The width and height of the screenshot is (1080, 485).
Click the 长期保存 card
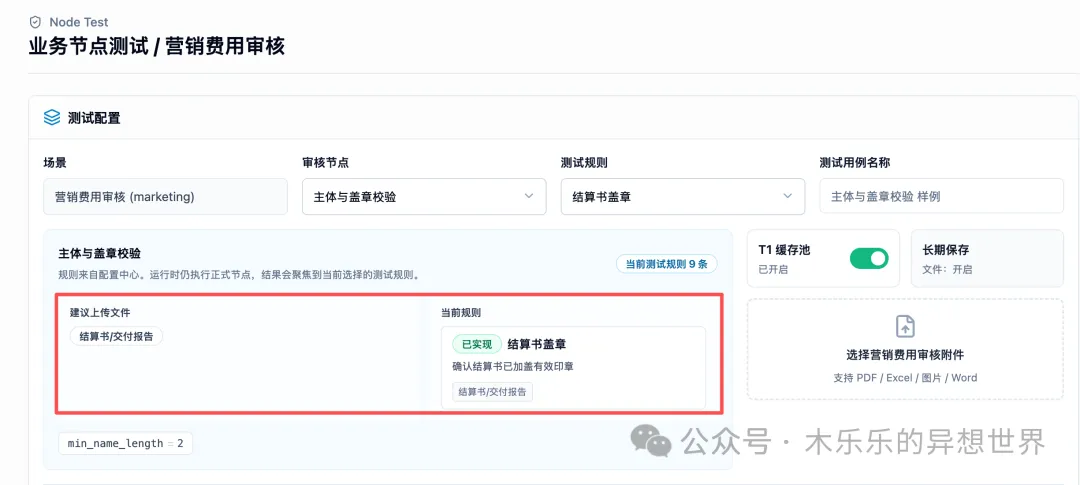click(987, 258)
